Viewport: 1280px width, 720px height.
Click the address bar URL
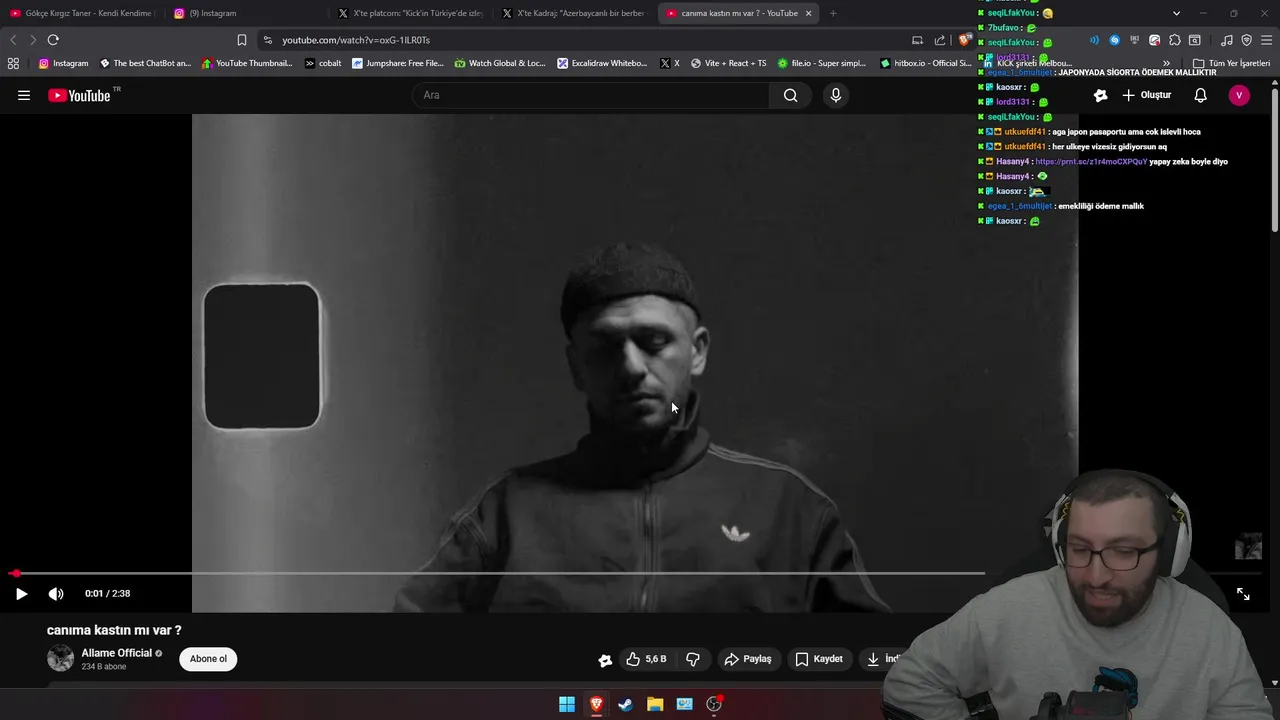click(356, 40)
